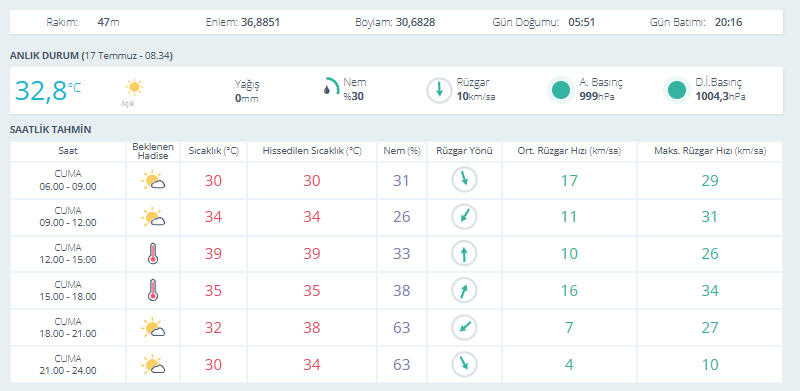800x391 pixels.
Task: Click the thermometer icon for 12.00 - 15.00
Action: click(153, 253)
